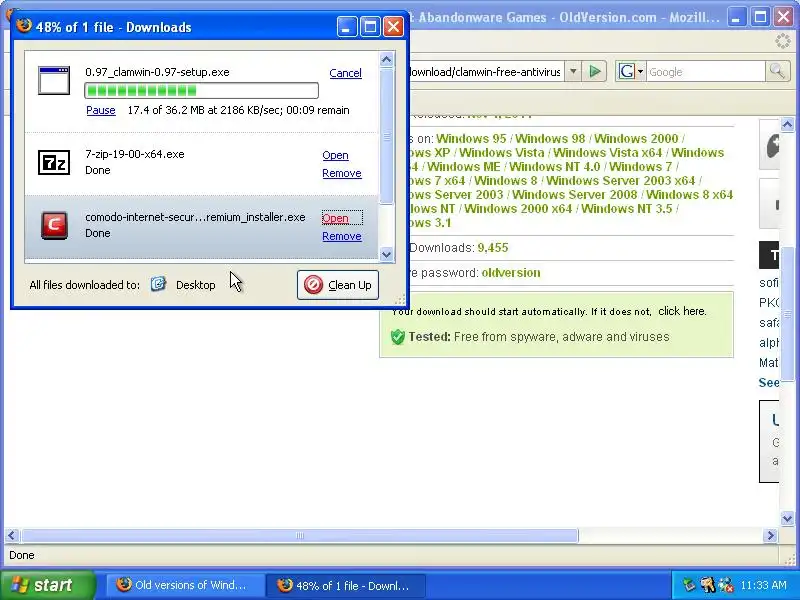Open the Windows 95 link
The width and height of the screenshot is (800, 600).
click(x=471, y=138)
